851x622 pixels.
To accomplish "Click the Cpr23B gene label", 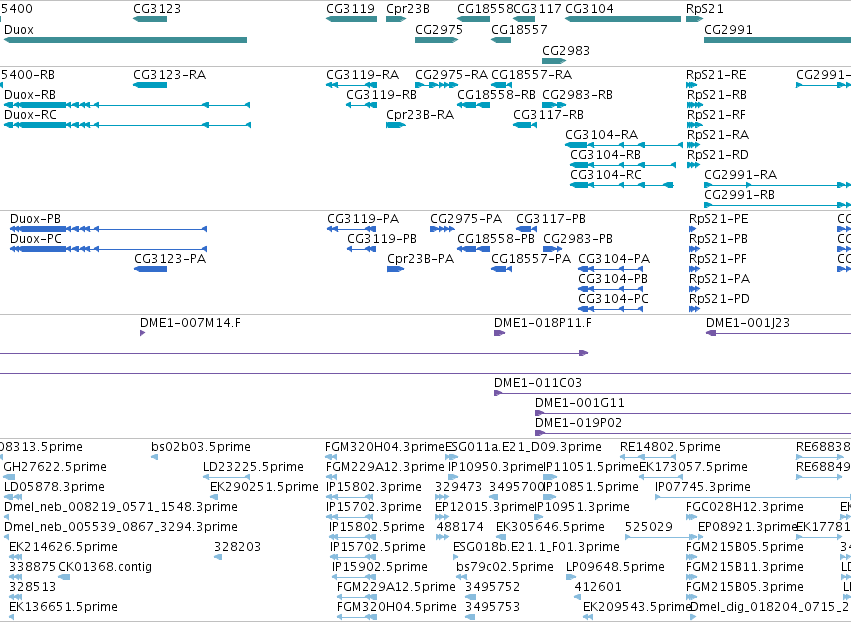I will [408, 9].
